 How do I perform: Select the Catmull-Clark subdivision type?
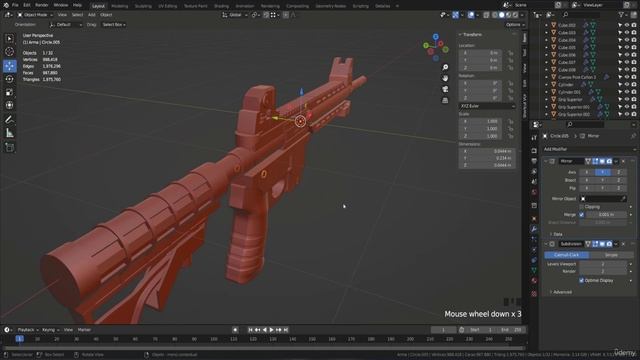[x=567, y=255]
